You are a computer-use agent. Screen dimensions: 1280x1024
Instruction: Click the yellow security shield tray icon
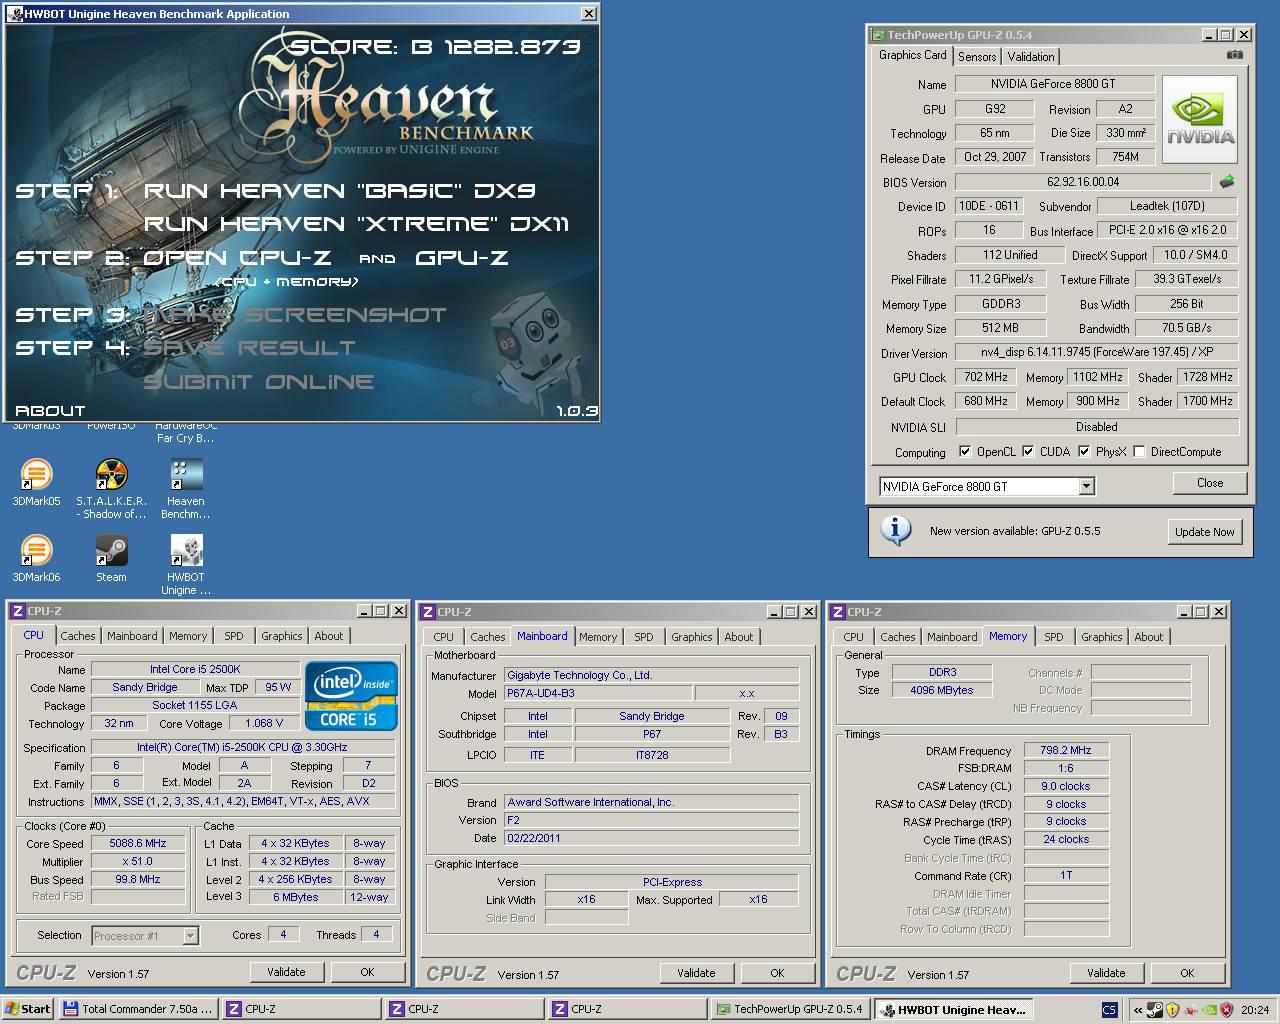pos(1172,1009)
